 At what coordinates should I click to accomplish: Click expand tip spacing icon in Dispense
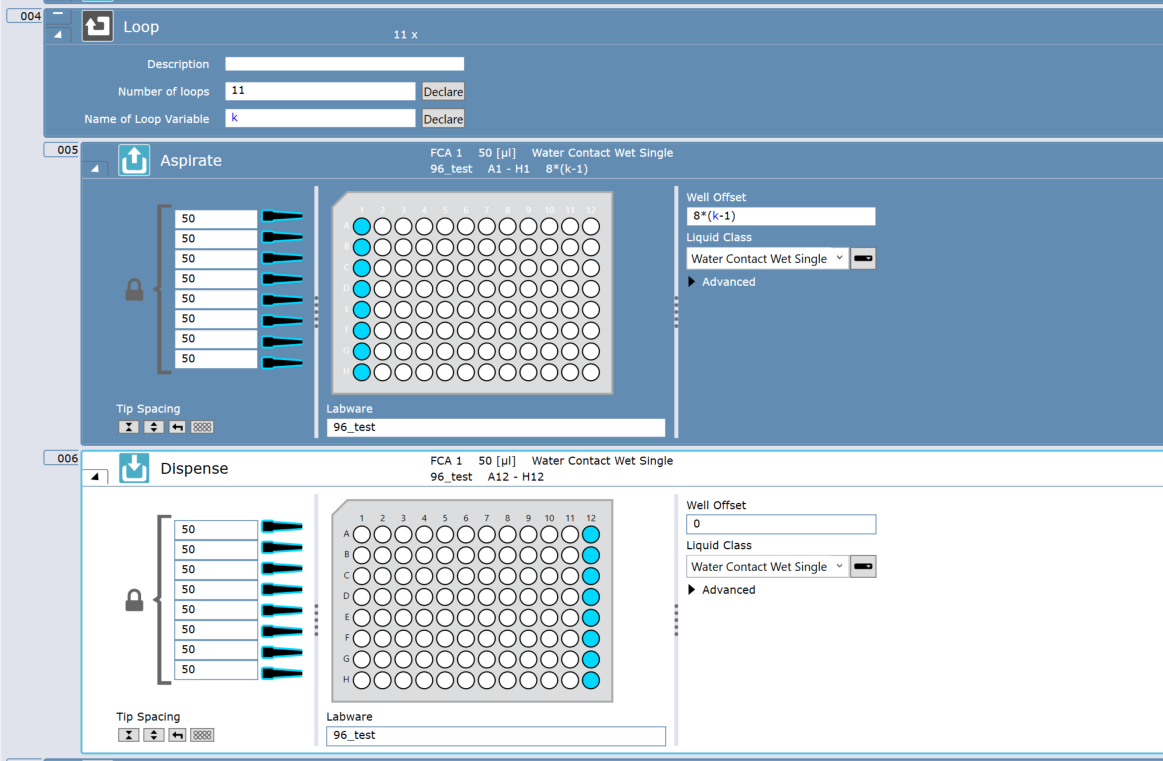click(x=153, y=735)
